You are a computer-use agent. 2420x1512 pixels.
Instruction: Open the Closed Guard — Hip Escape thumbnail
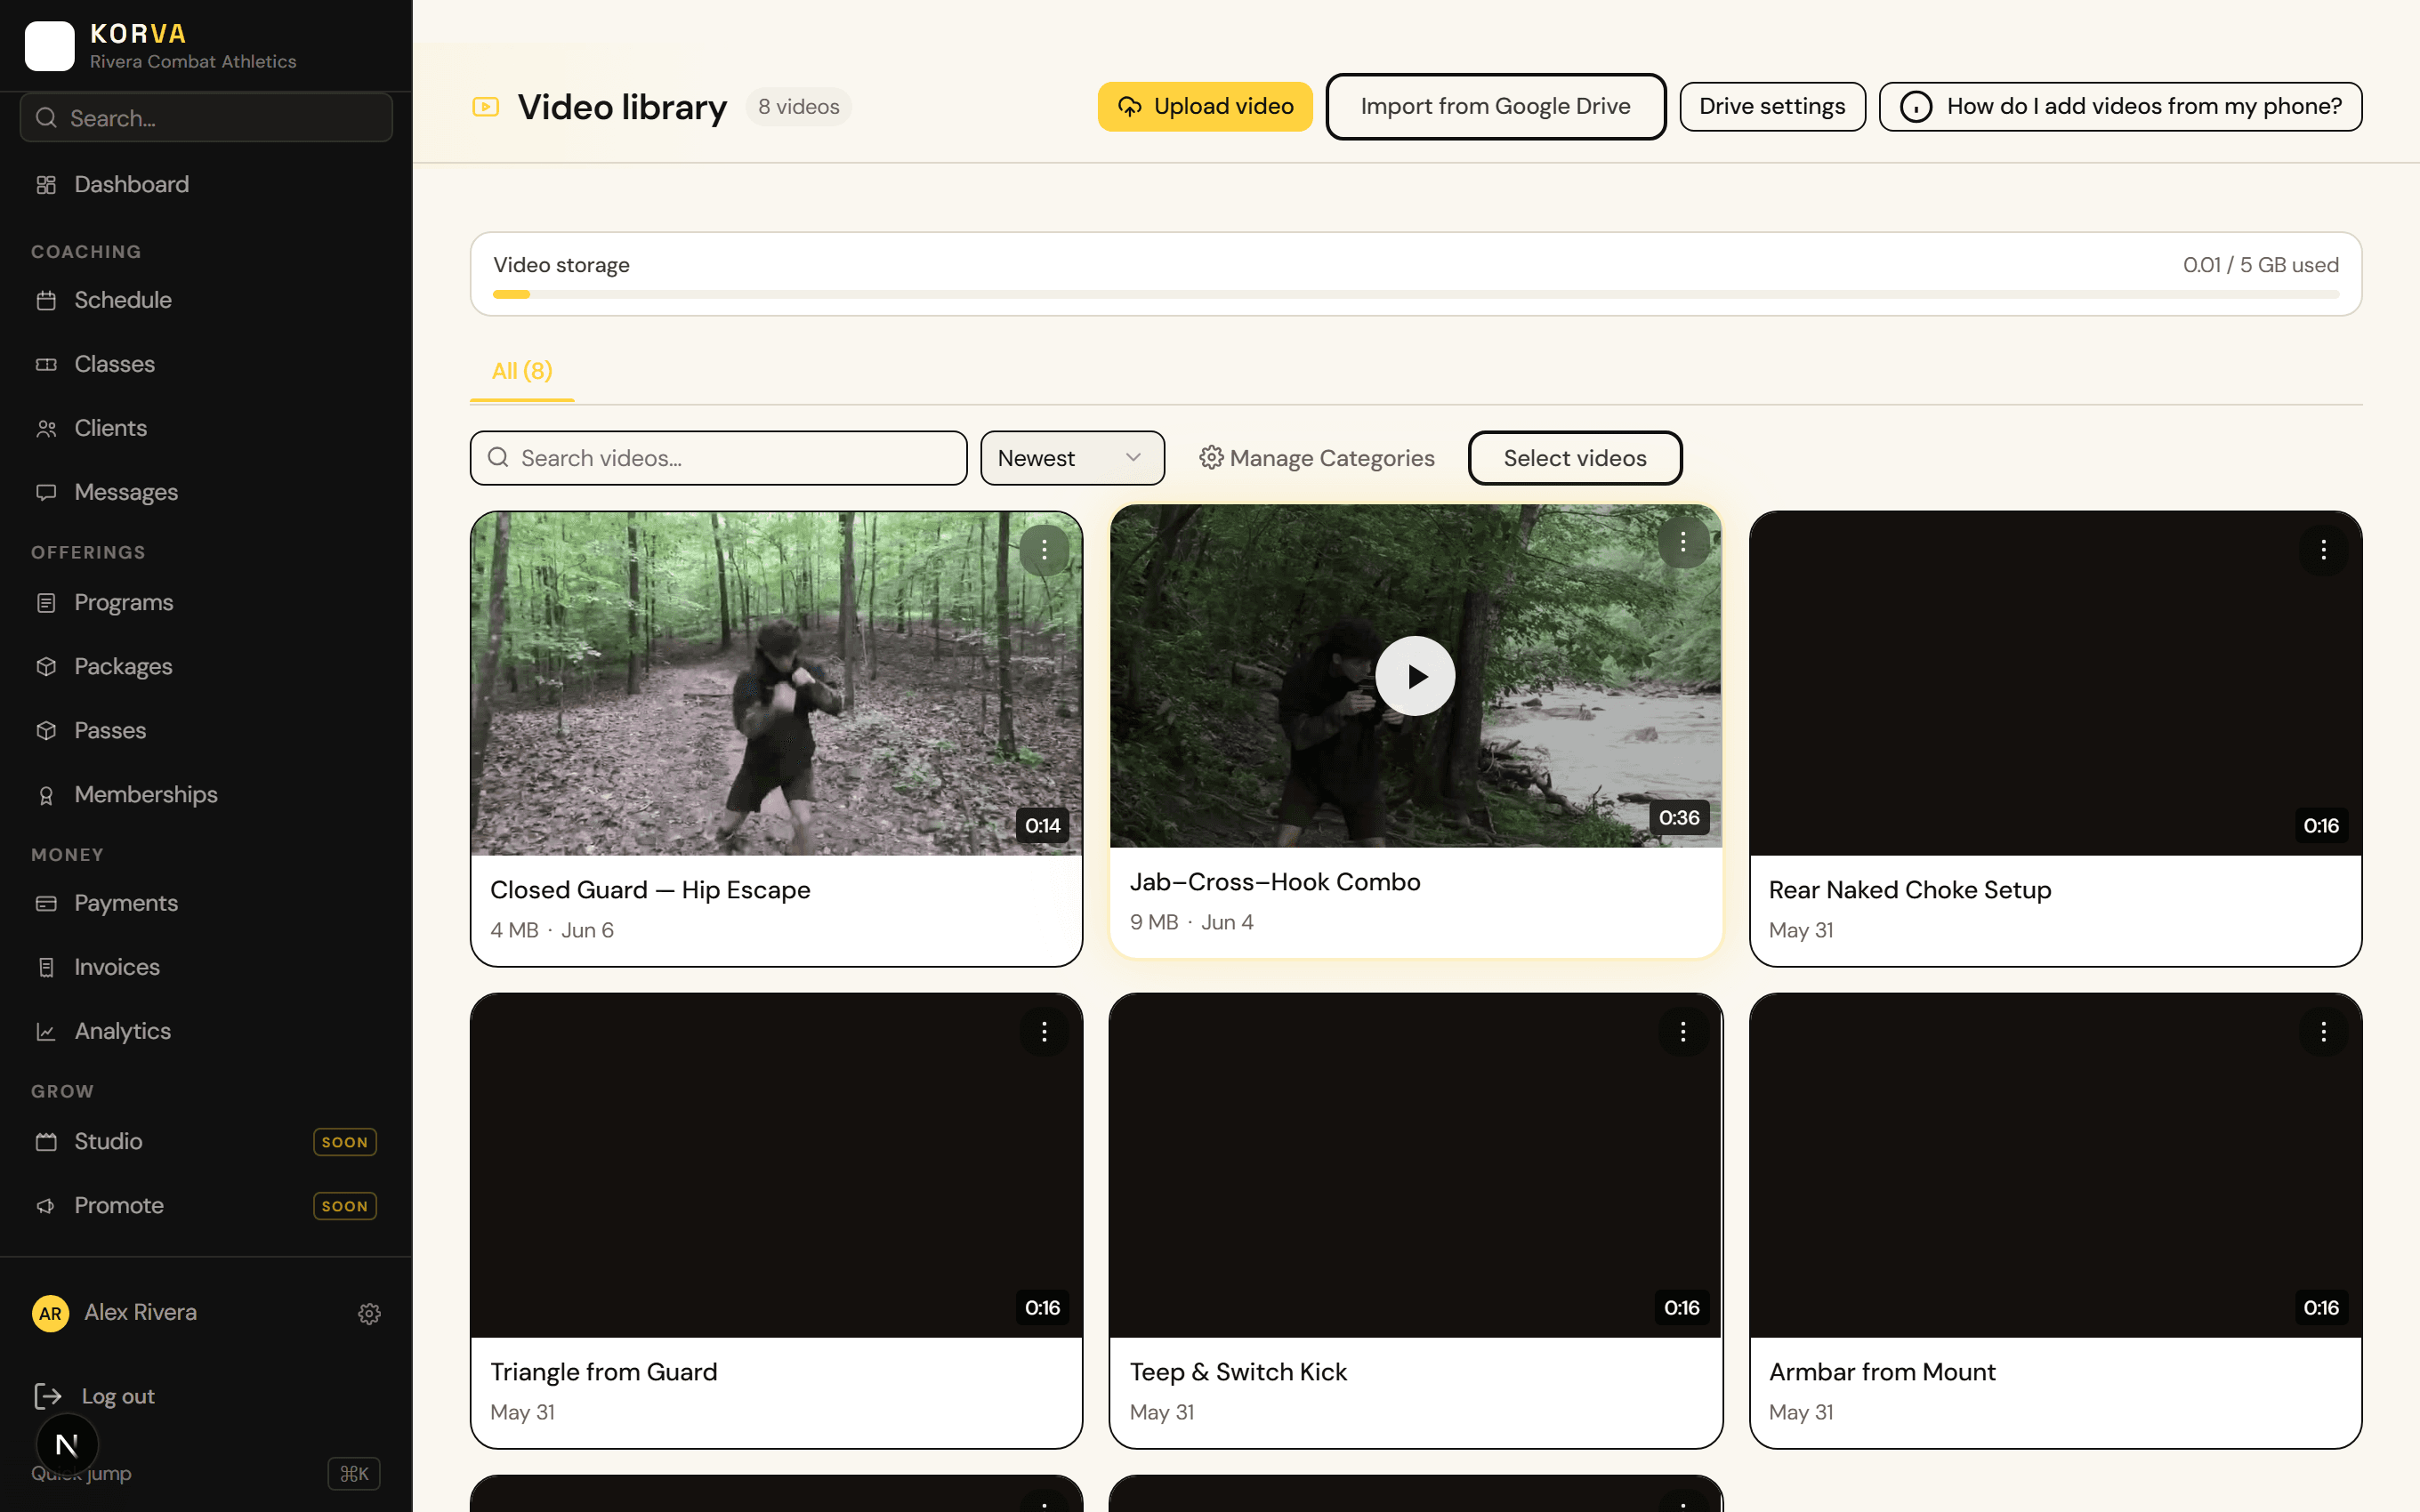(x=776, y=684)
